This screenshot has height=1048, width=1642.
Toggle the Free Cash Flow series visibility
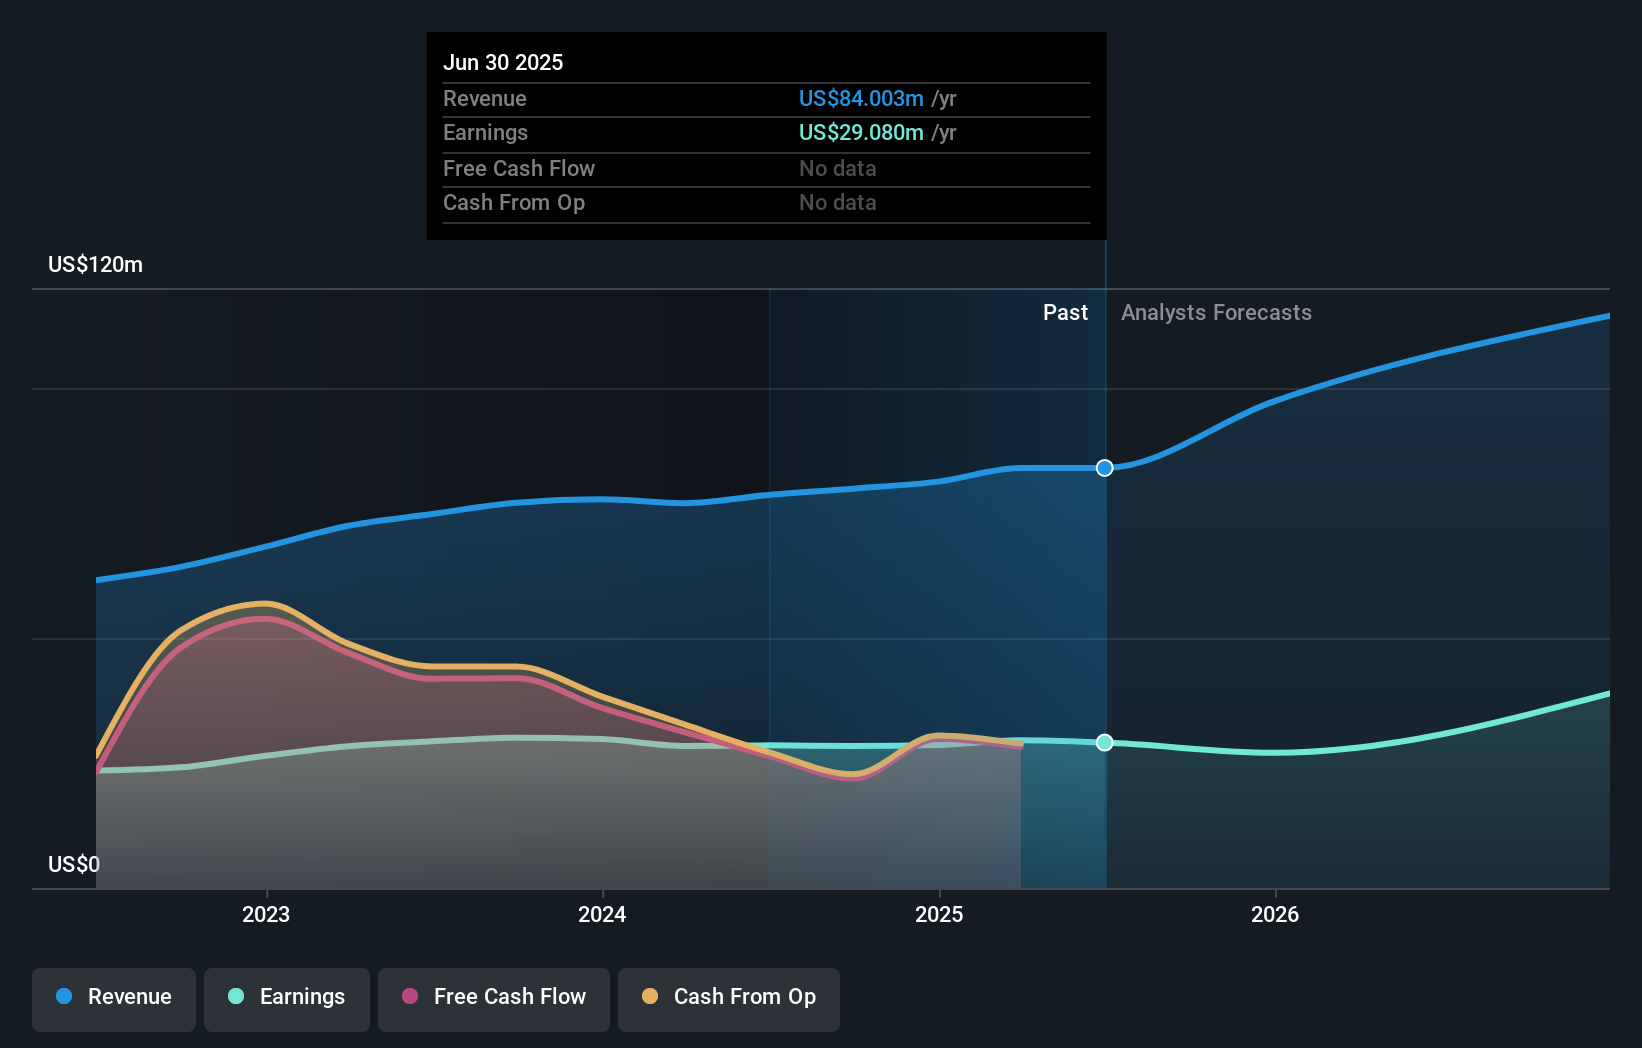[494, 998]
